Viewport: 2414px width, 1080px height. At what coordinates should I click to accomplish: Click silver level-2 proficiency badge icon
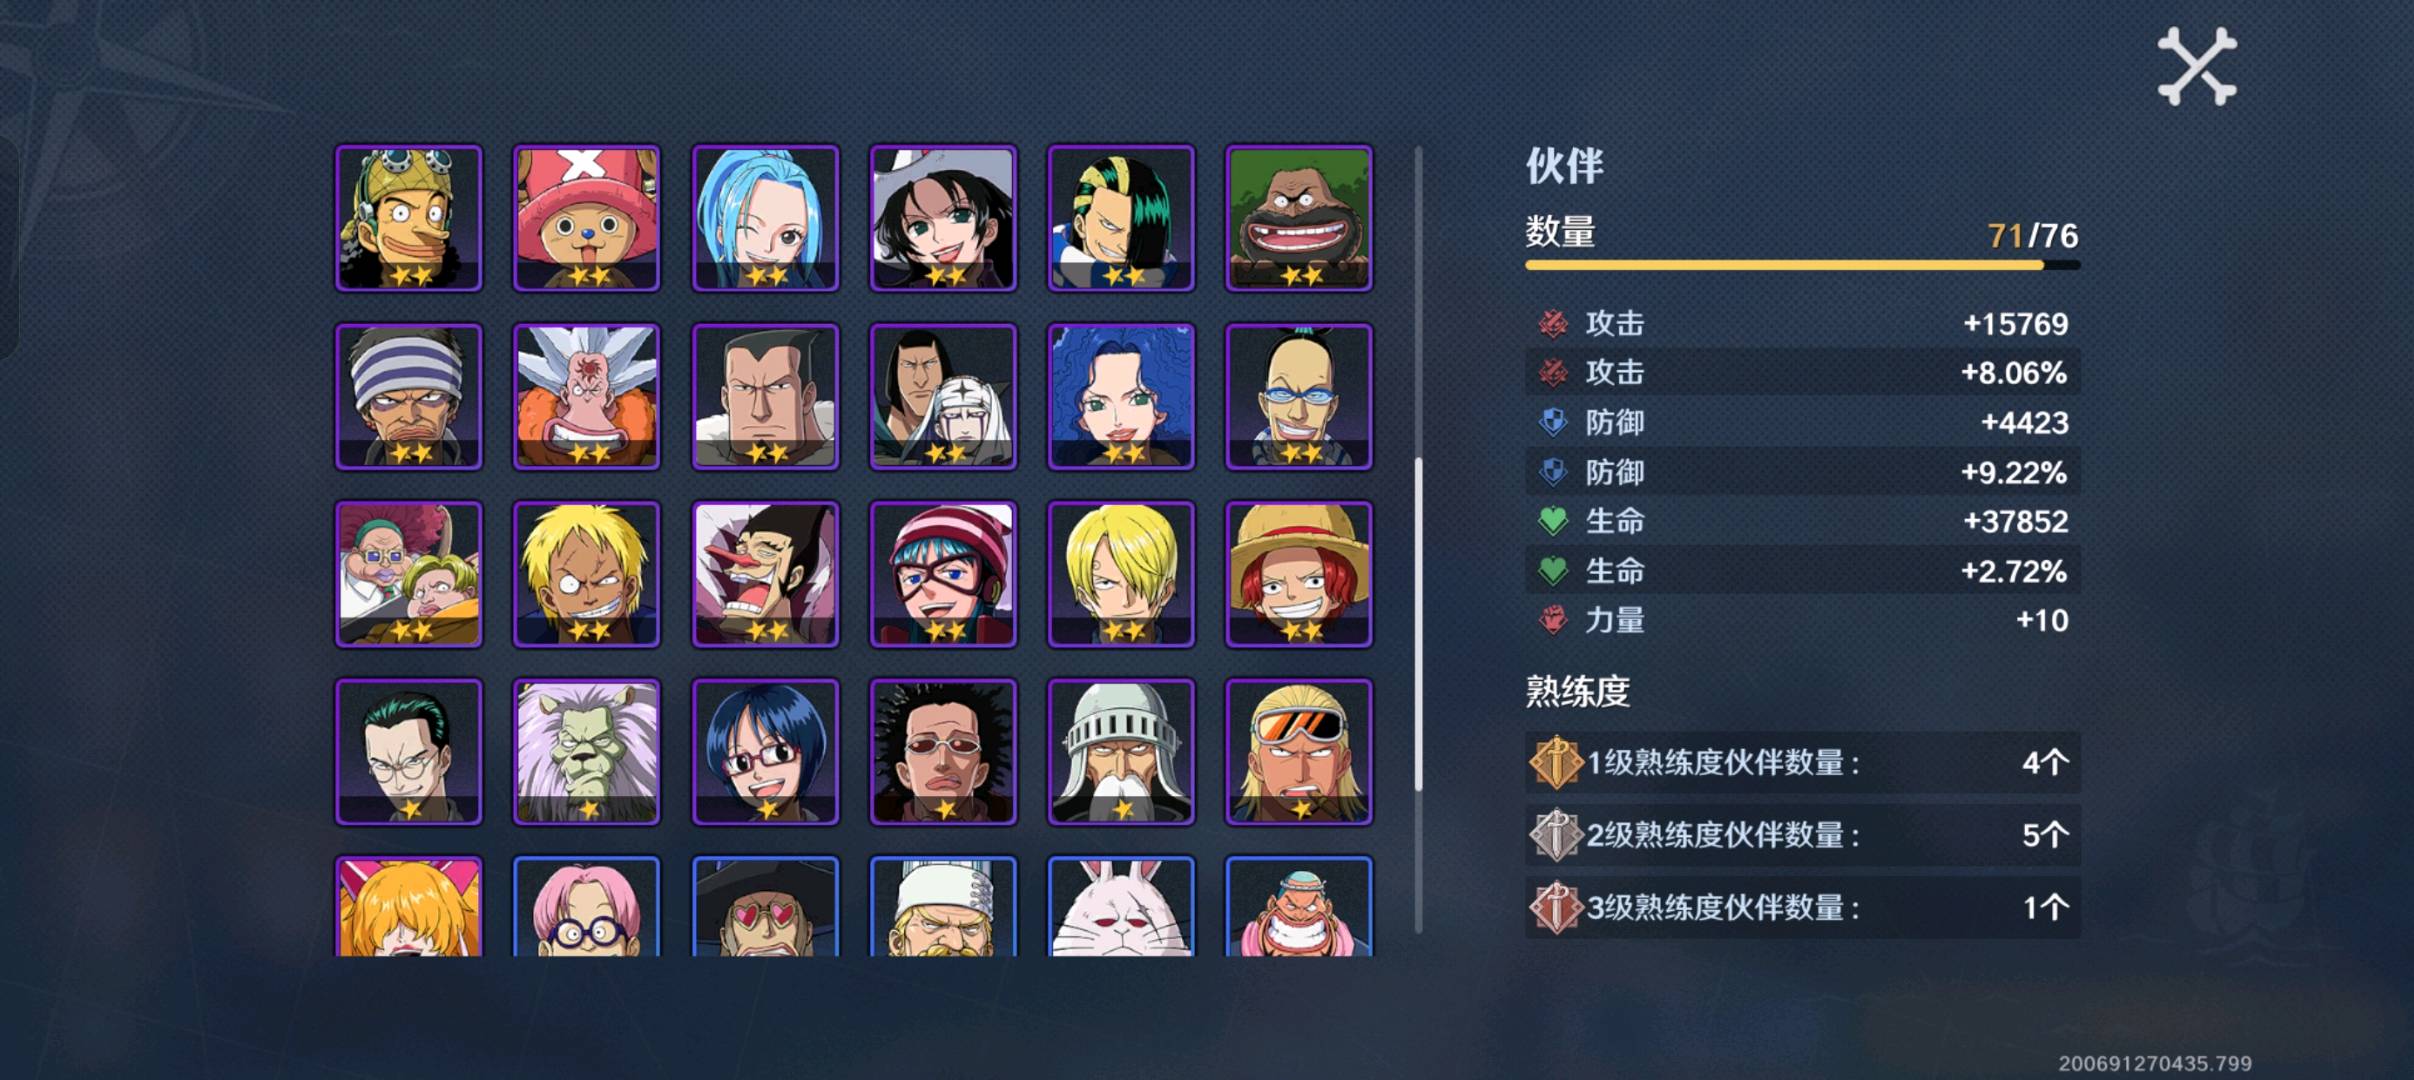click(1555, 835)
